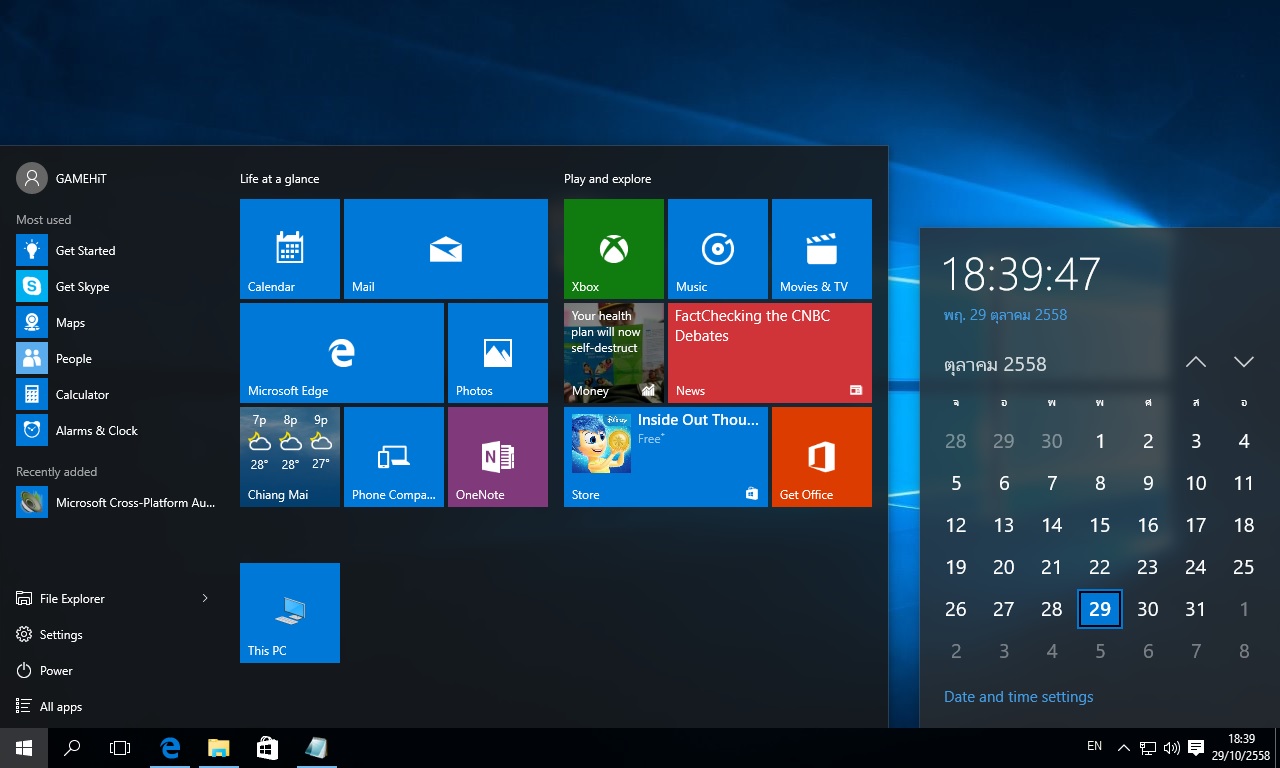Open the Calendar app tile
This screenshot has width=1280, height=768.
pos(289,248)
